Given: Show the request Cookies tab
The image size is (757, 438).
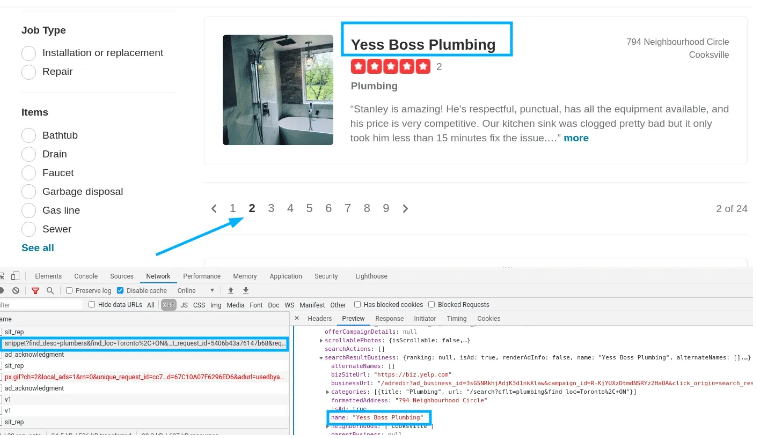Looking at the screenshot, I should pos(489,319).
